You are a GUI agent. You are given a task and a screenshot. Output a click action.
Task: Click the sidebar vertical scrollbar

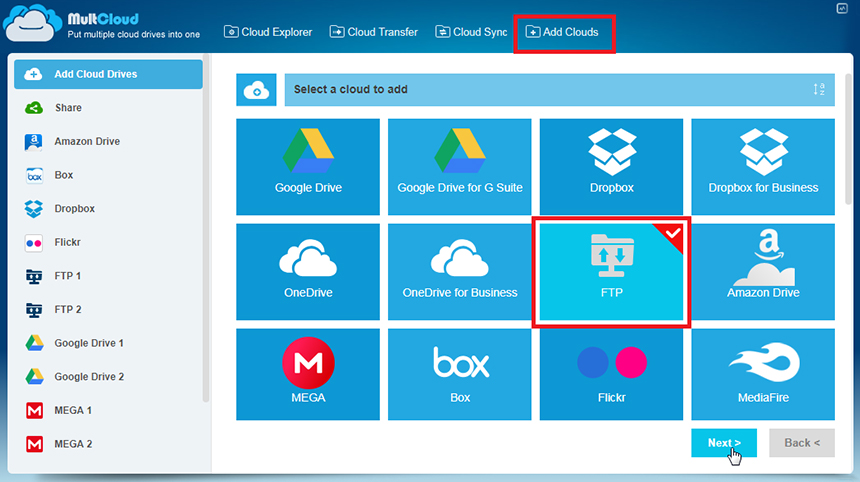[x=206, y=229]
